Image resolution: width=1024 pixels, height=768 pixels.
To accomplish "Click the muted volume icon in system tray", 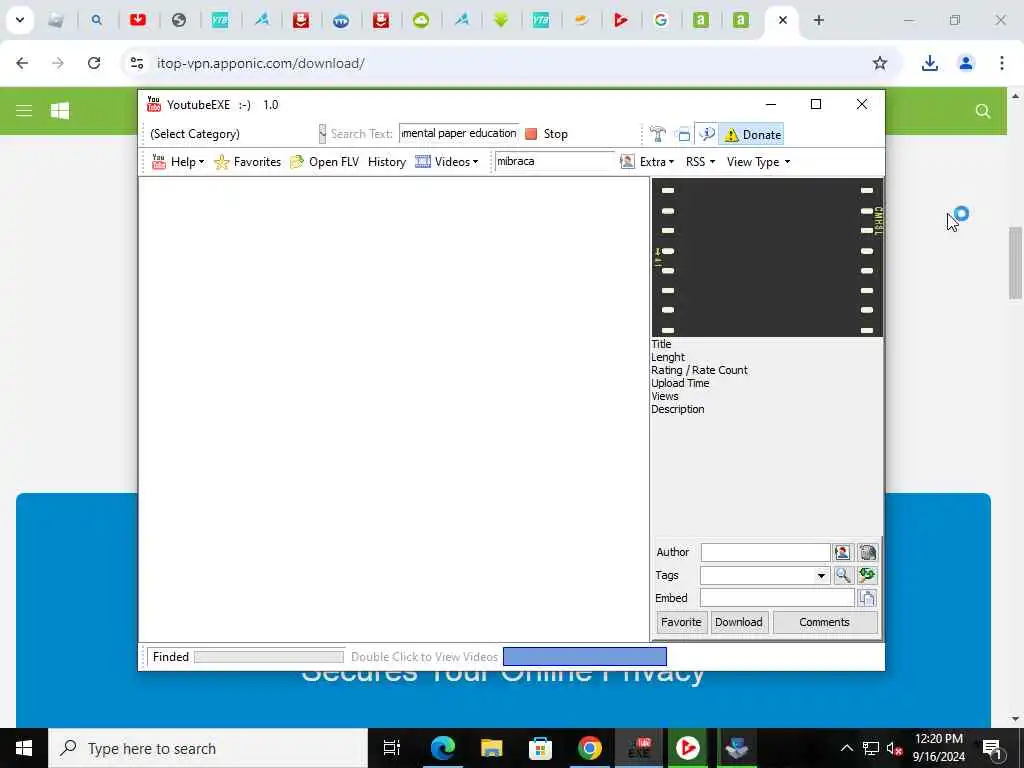I will click(x=894, y=748).
